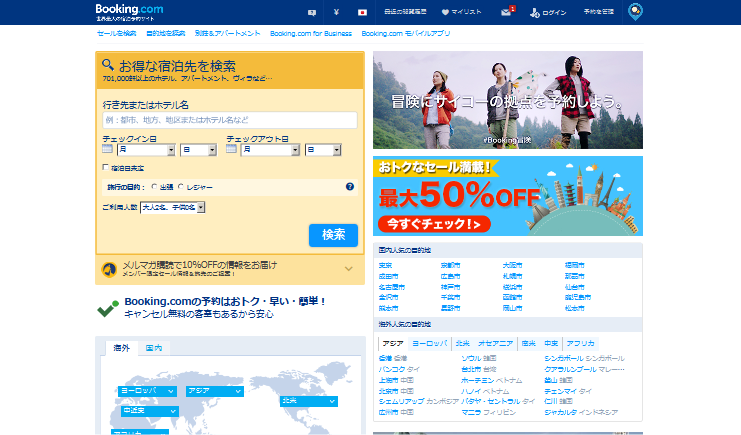The height and width of the screenshot is (435, 741).
Task: Click the newsletter moon badge icon
Action: [109, 270]
